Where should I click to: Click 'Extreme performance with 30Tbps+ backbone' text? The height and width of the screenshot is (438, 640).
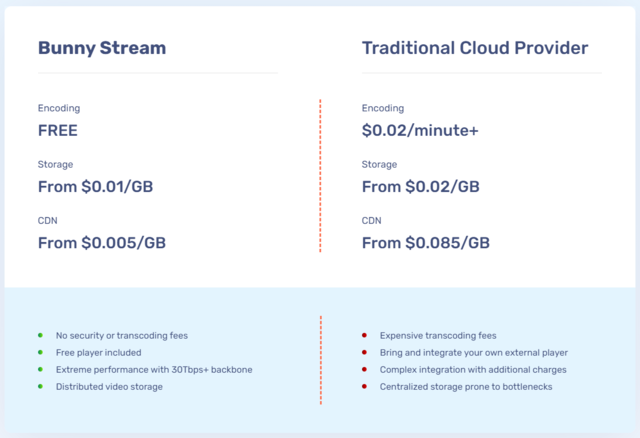154,370
